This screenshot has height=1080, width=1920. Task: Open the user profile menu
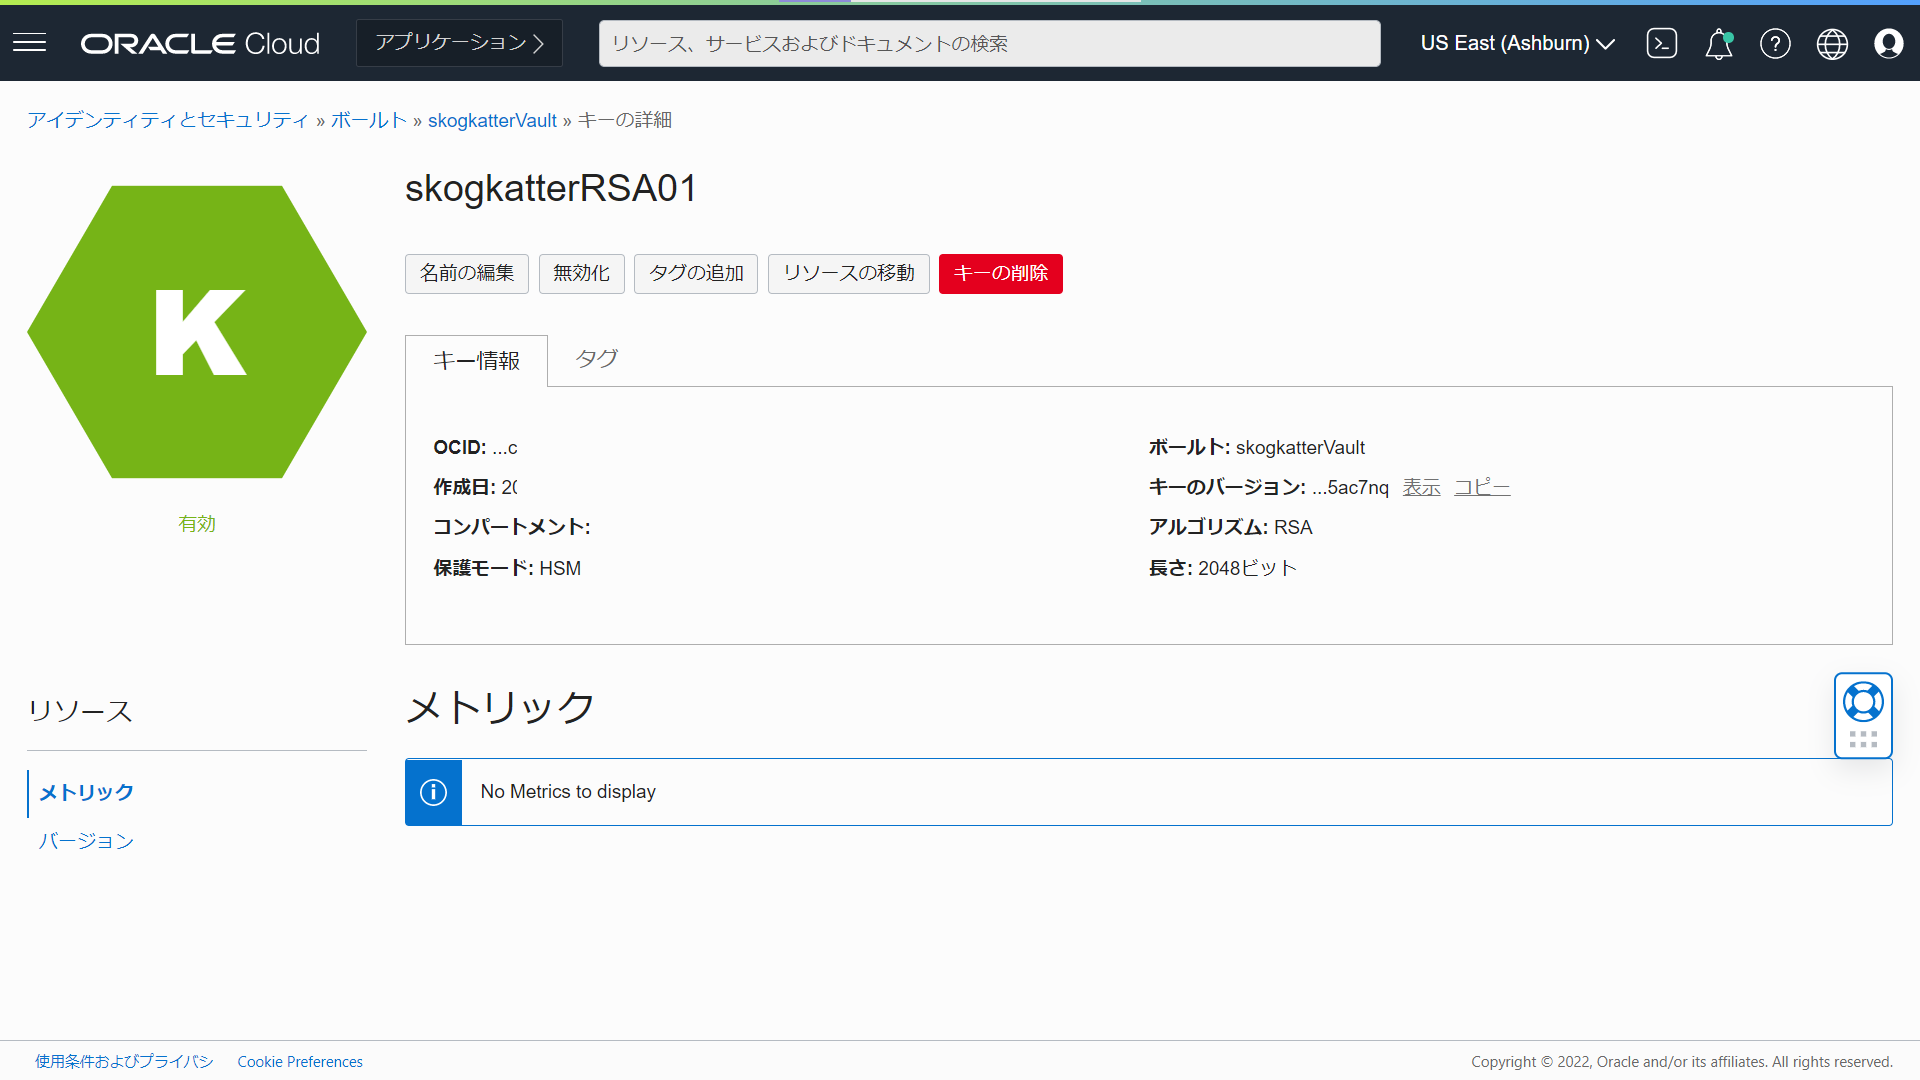pos(1889,43)
